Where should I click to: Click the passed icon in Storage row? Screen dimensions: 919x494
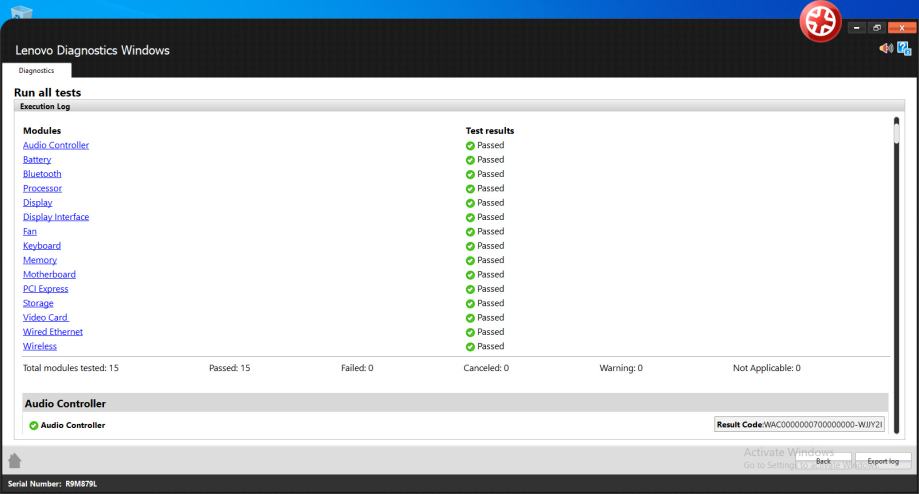[x=470, y=304]
